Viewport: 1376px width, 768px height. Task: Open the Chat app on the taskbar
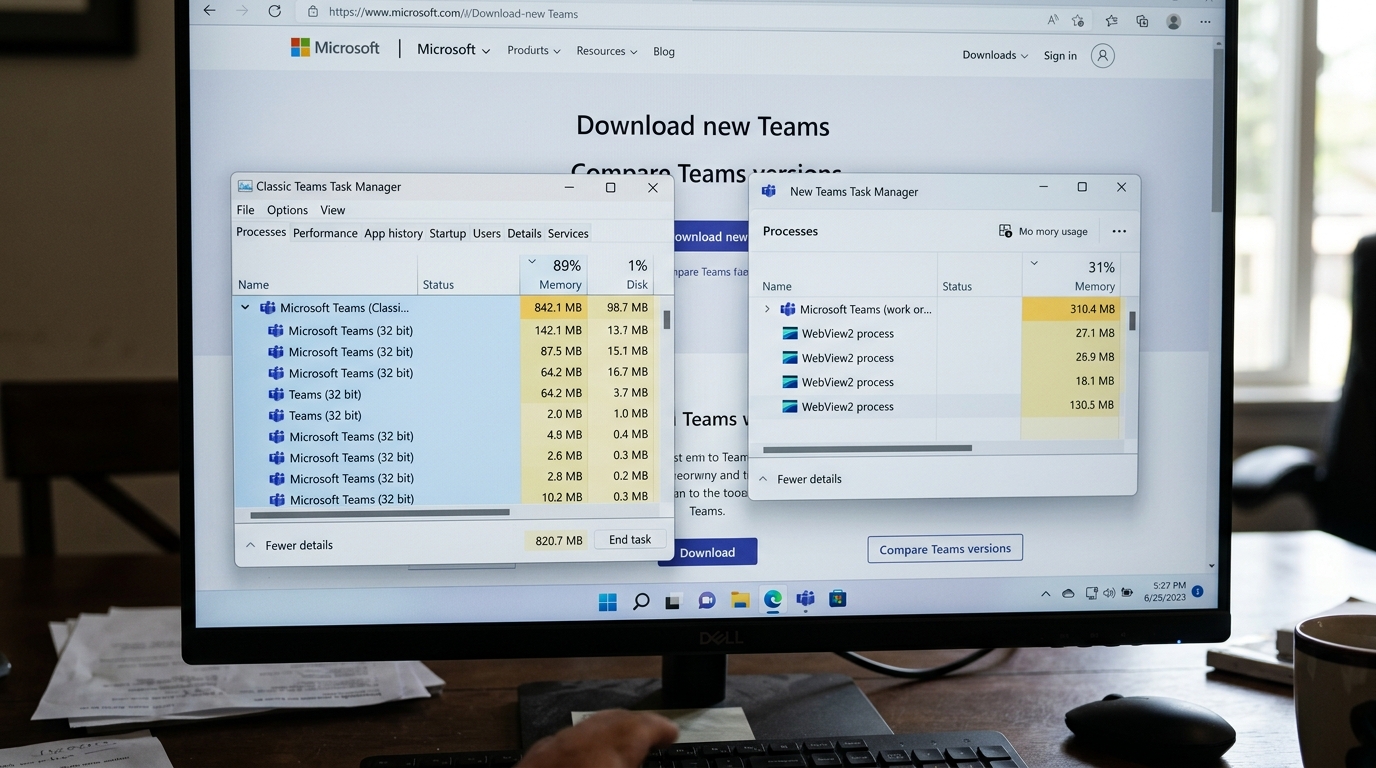(x=707, y=600)
